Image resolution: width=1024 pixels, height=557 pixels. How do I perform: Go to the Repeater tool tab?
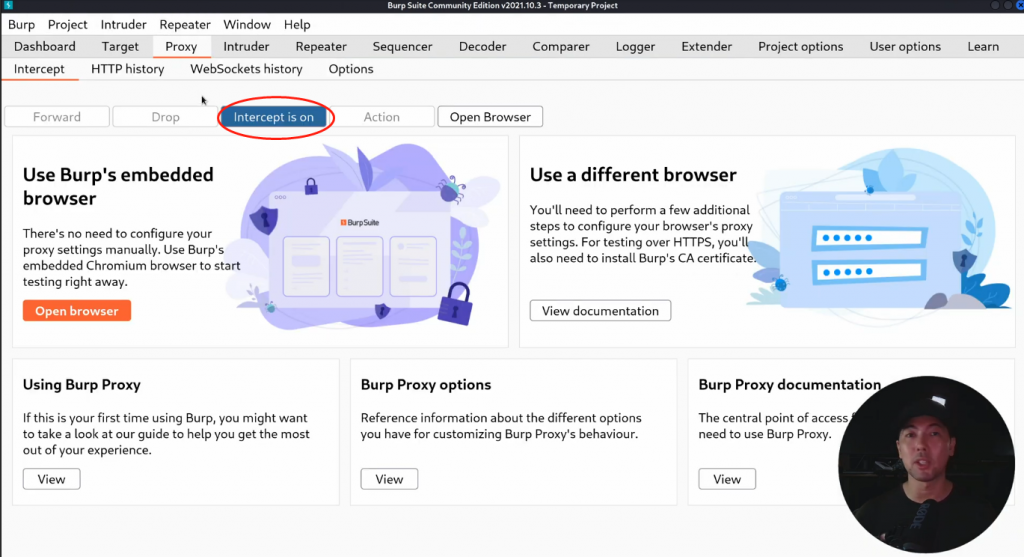[x=321, y=46]
